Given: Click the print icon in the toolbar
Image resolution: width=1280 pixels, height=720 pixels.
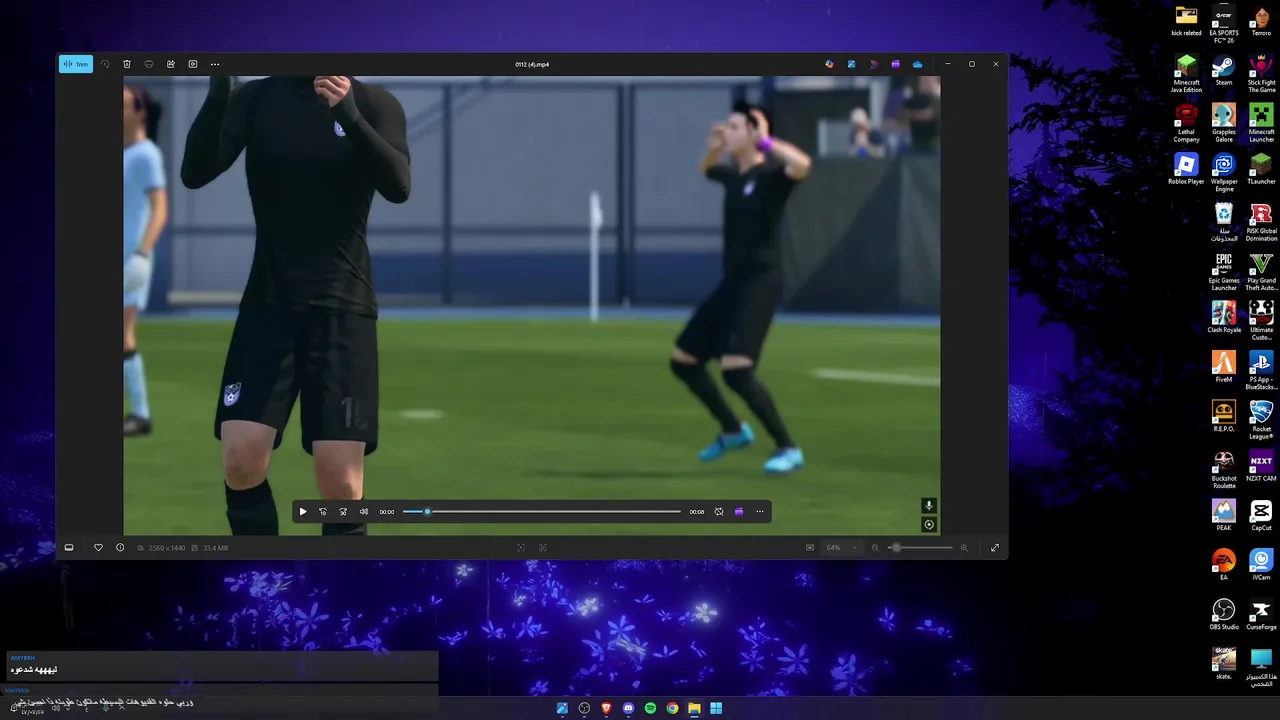Looking at the screenshot, I should pos(149,64).
